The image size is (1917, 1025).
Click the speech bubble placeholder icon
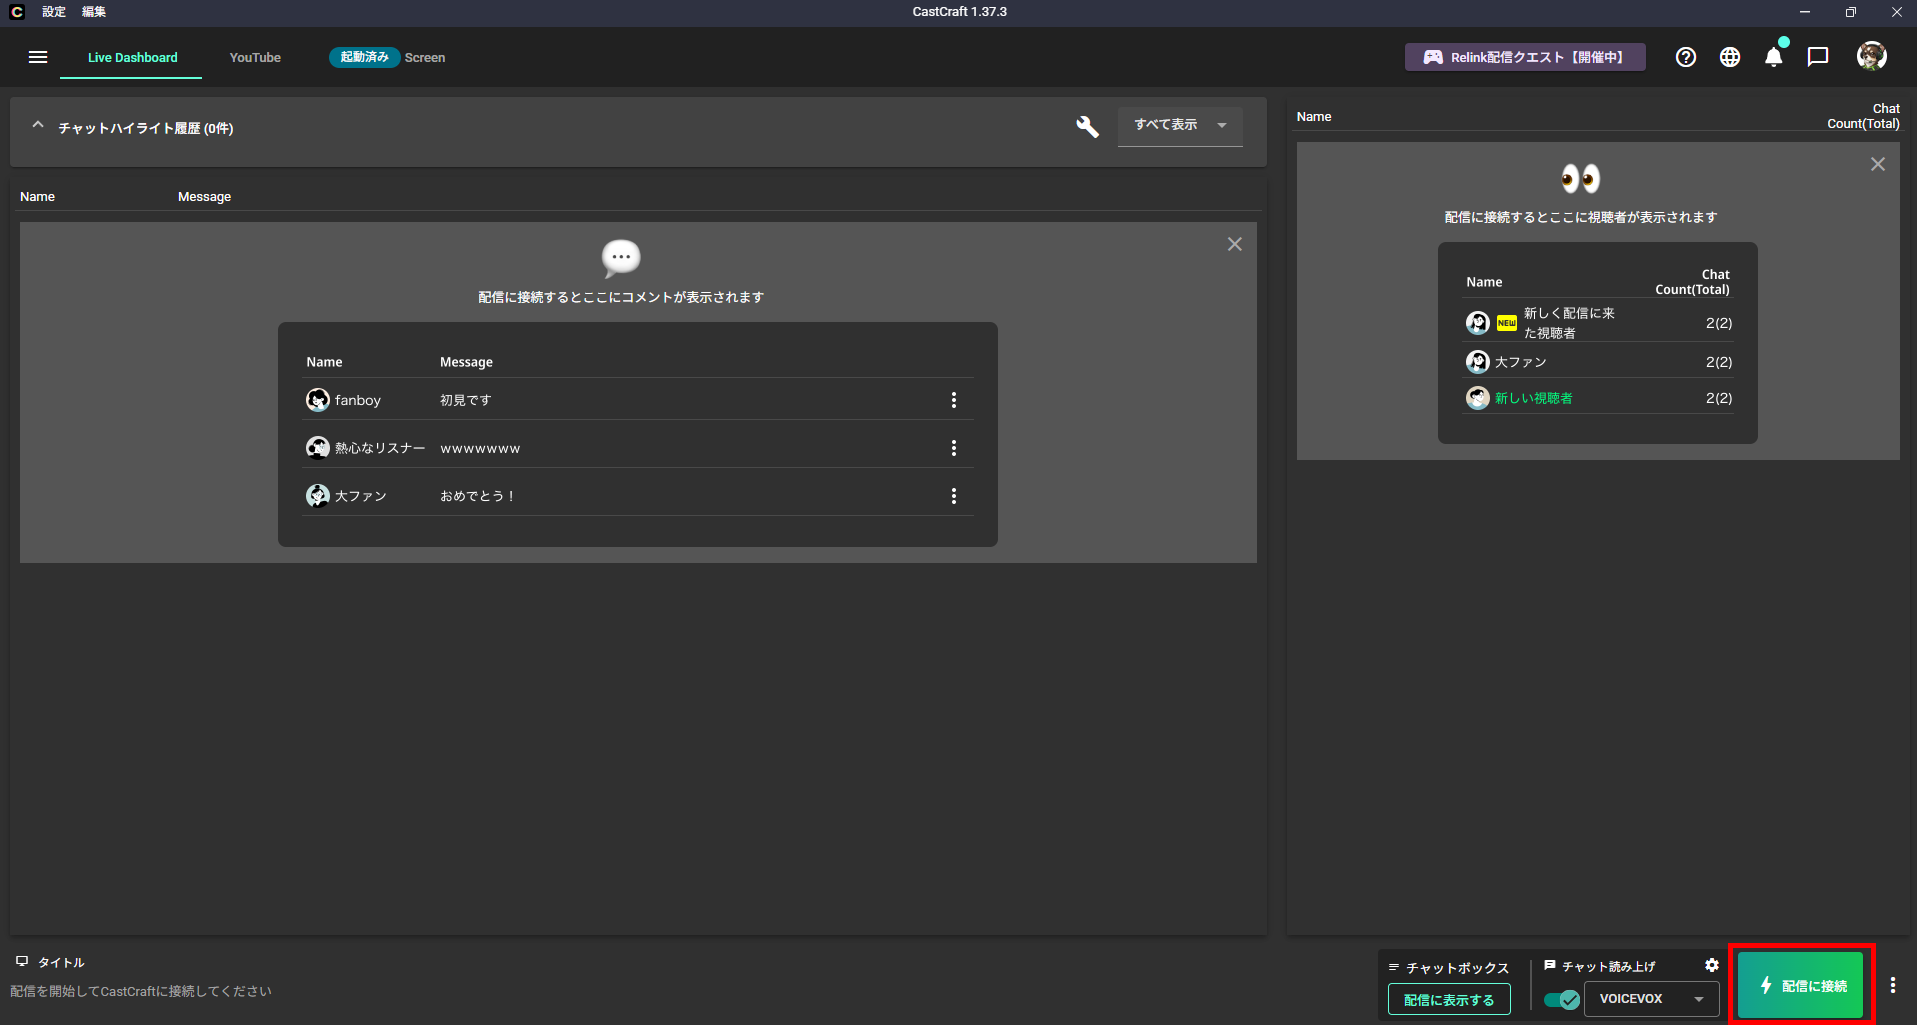[x=621, y=258]
